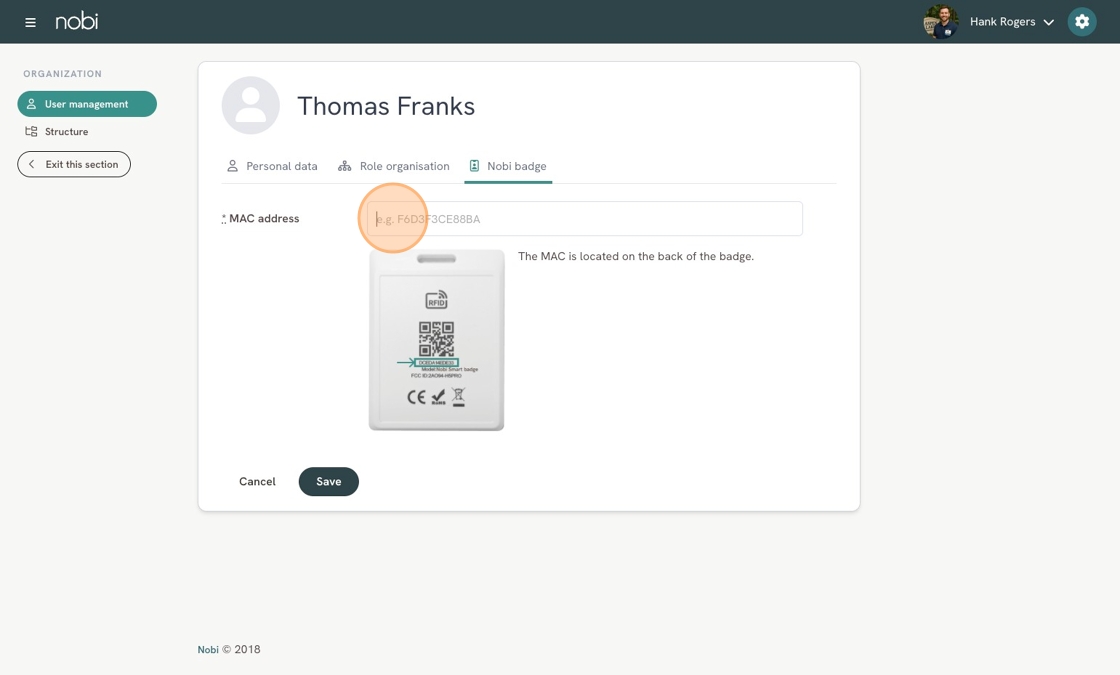
Task: Open the Hank Rogers account menu
Action: point(1002,22)
